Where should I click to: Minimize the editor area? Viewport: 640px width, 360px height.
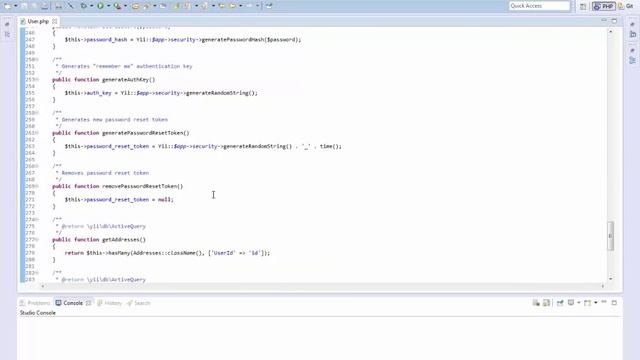pos(604,20)
